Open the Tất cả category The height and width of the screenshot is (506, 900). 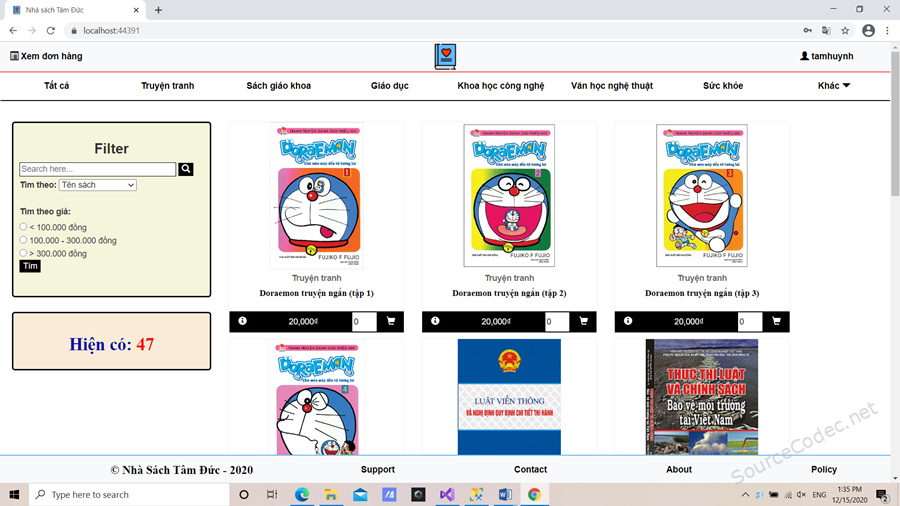tap(56, 85)
